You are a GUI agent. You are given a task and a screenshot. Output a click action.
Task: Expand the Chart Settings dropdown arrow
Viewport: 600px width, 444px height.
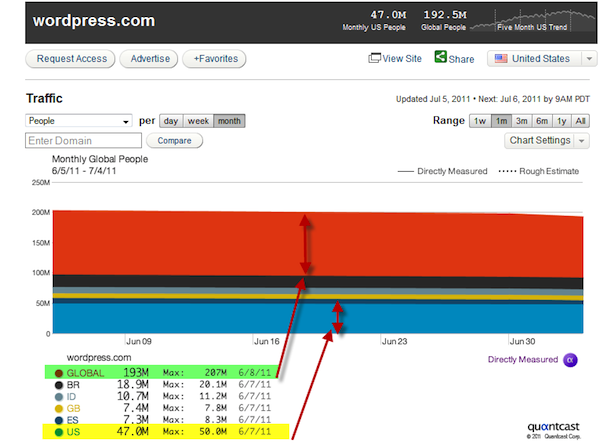tap(582, 140)
